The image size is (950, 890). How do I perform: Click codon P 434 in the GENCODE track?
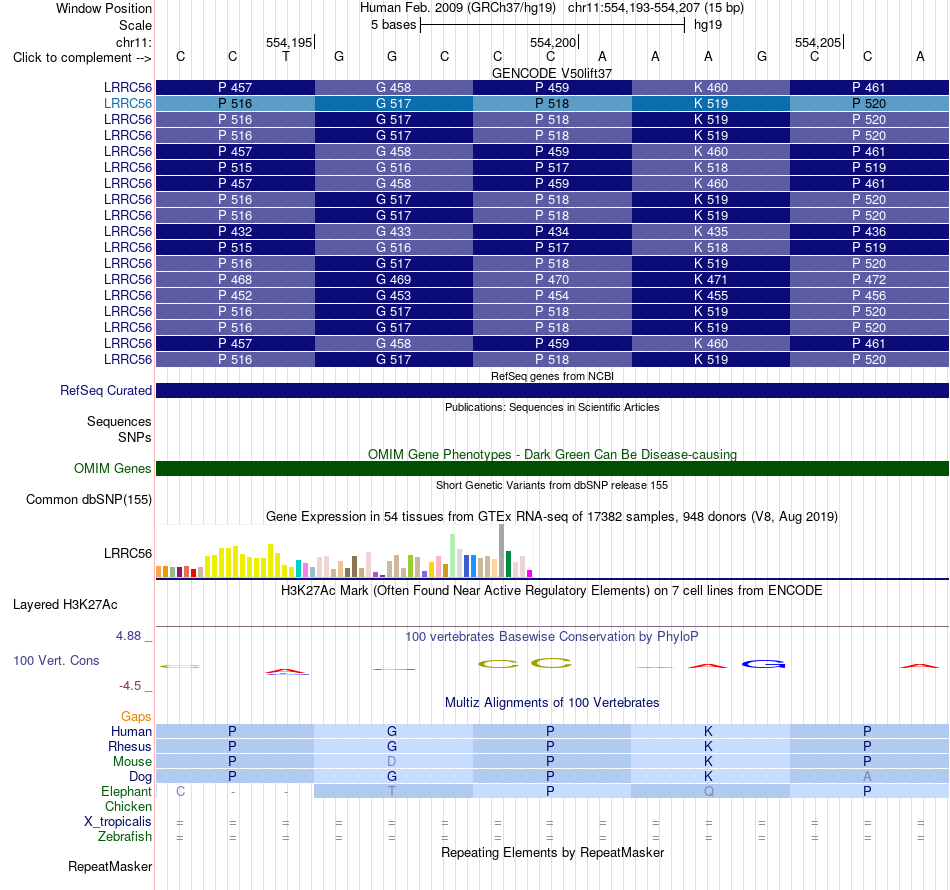552,231
